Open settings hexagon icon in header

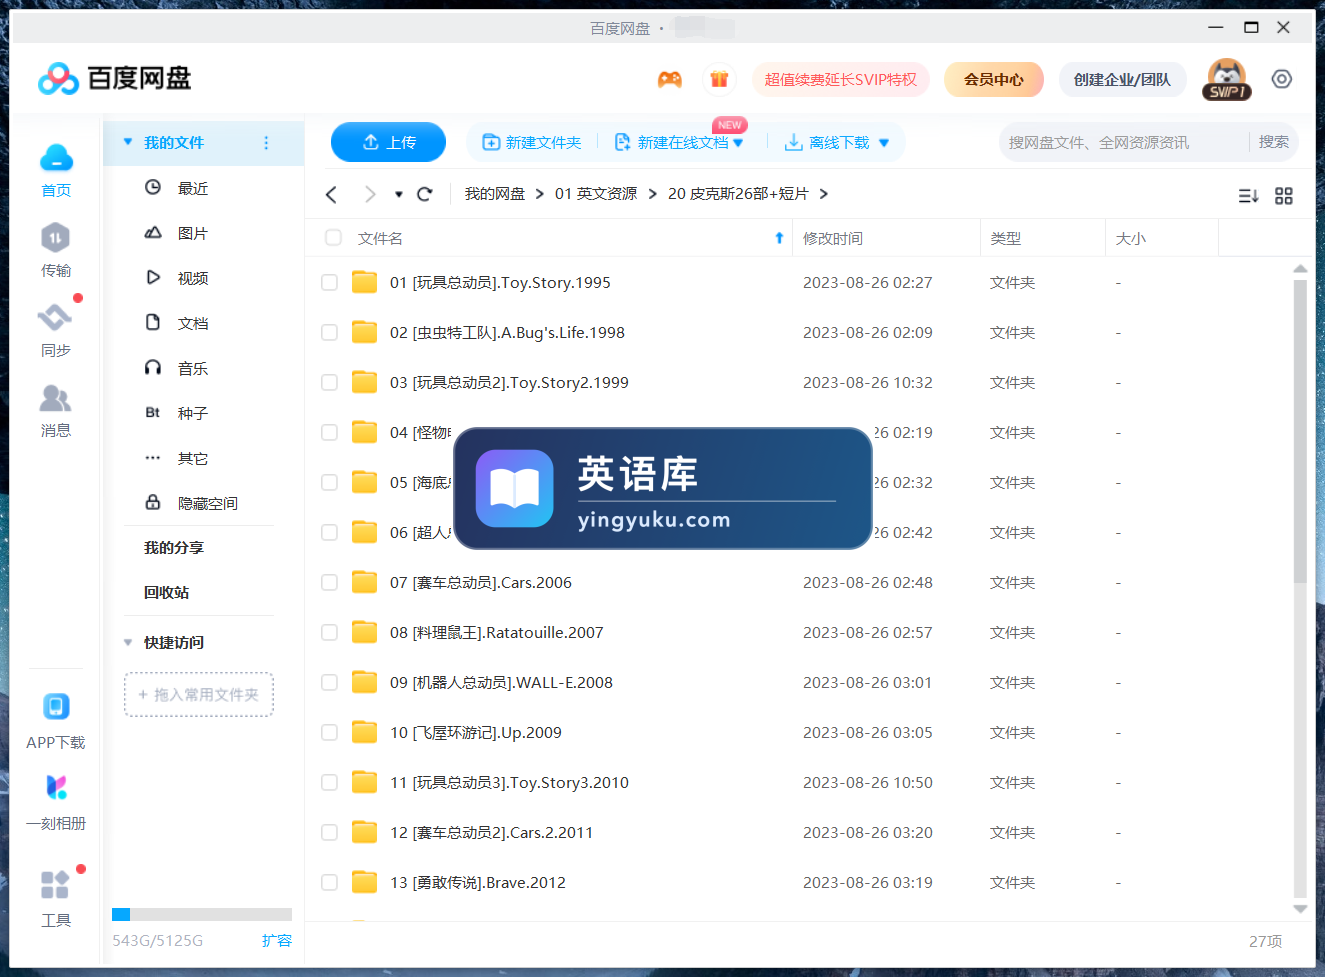[x=1282, y=79]
